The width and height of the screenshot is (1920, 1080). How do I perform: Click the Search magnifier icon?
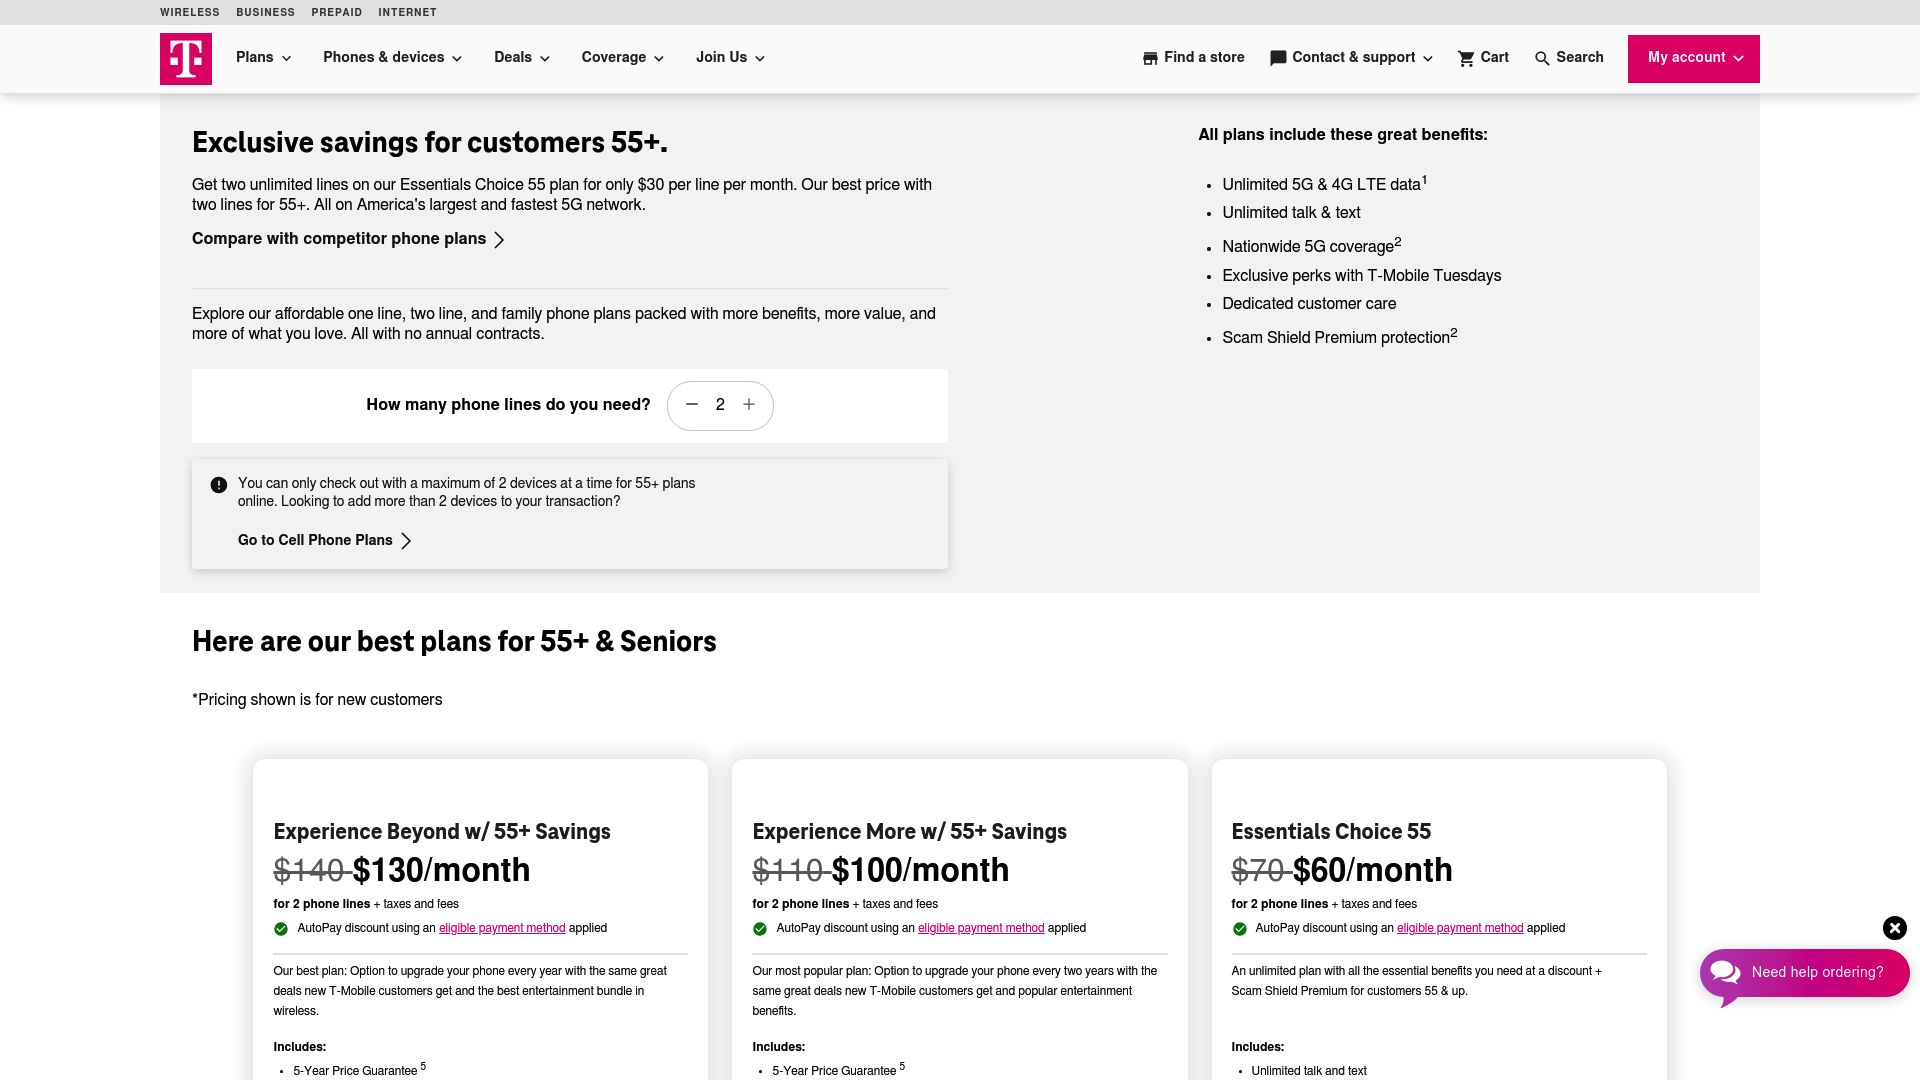pos(1542,58)
